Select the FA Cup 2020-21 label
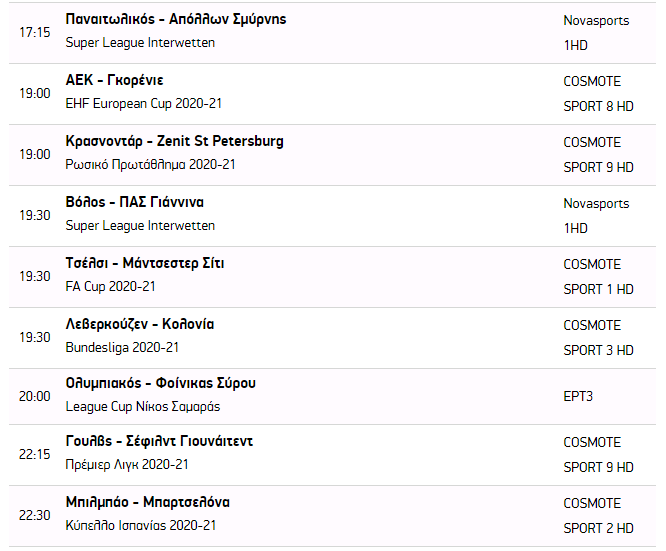Image resolution: width=666 pixels, height=551 pixels. [111, 287]
